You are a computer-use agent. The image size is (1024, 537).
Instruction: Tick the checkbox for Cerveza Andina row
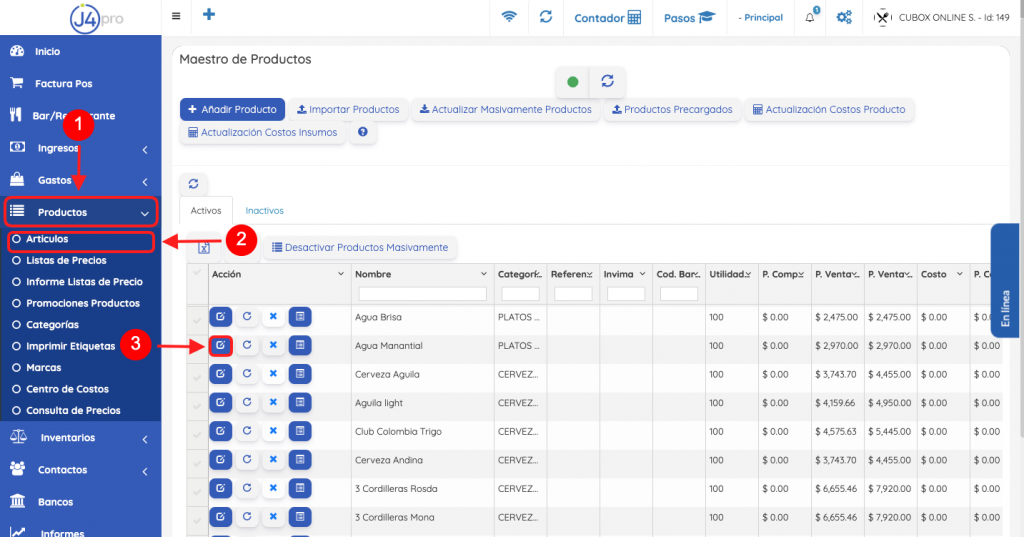(197, 461)
